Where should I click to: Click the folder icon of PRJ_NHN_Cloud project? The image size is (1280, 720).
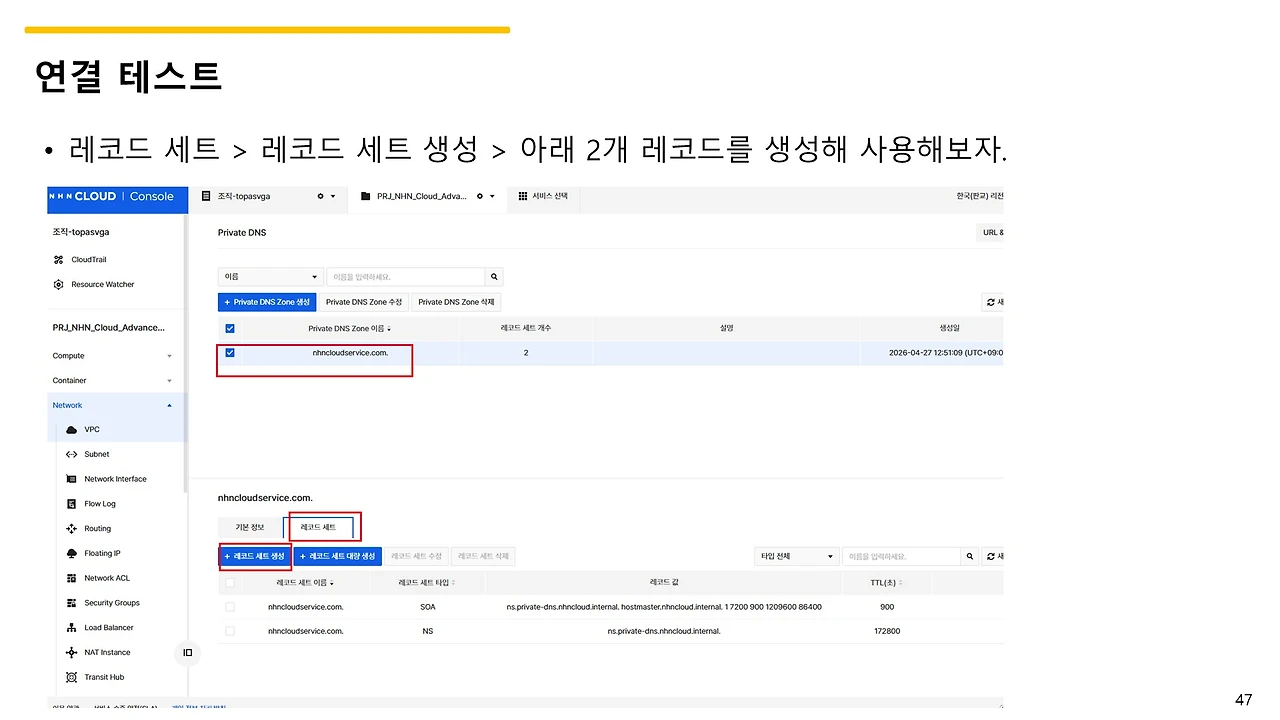(365, 196)
